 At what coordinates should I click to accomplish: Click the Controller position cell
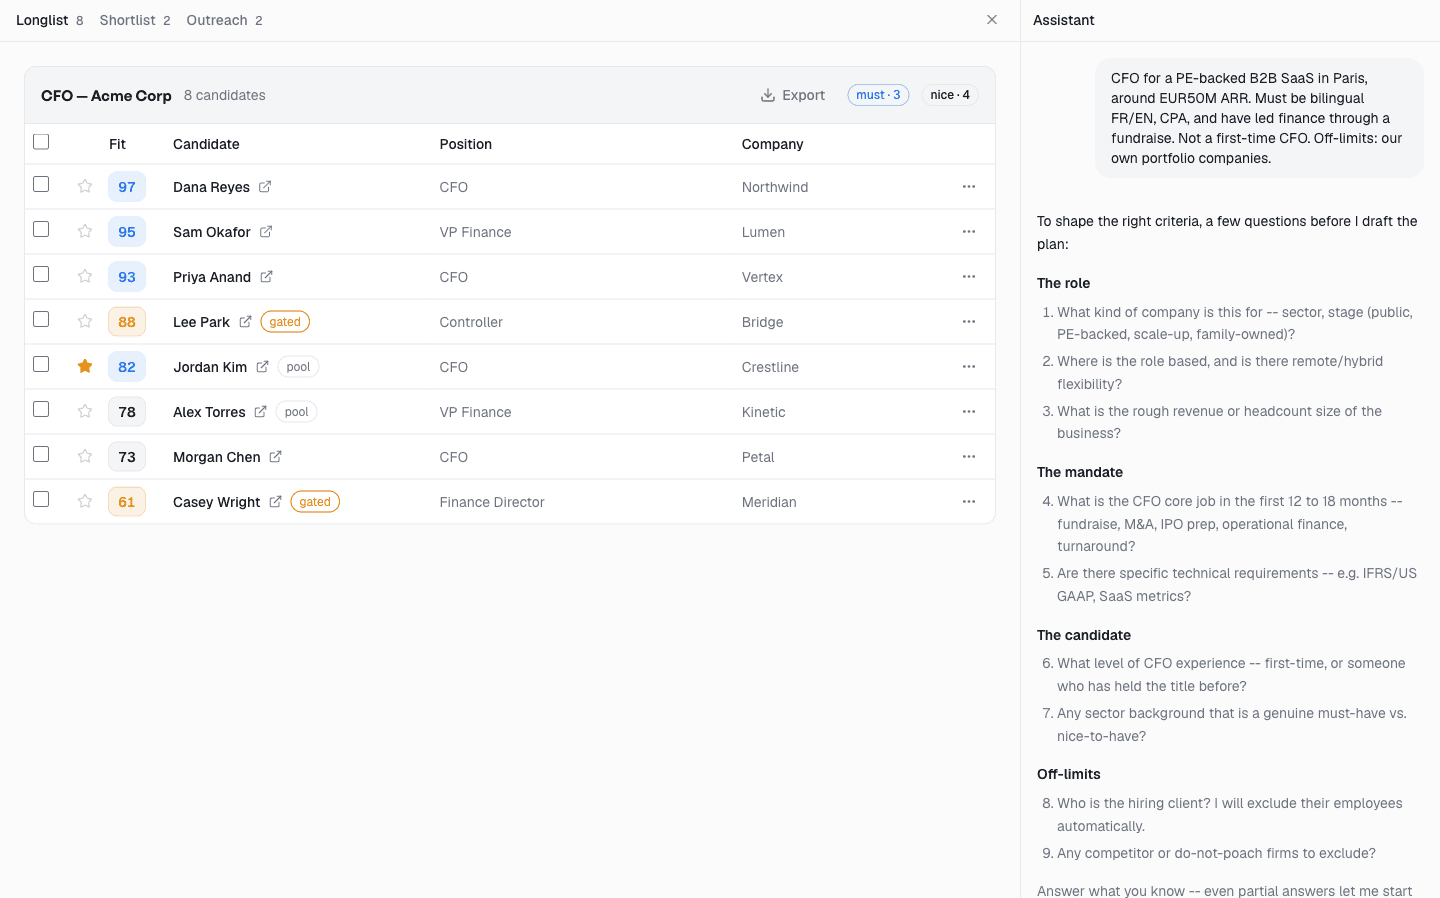click(x=471, y=322)
